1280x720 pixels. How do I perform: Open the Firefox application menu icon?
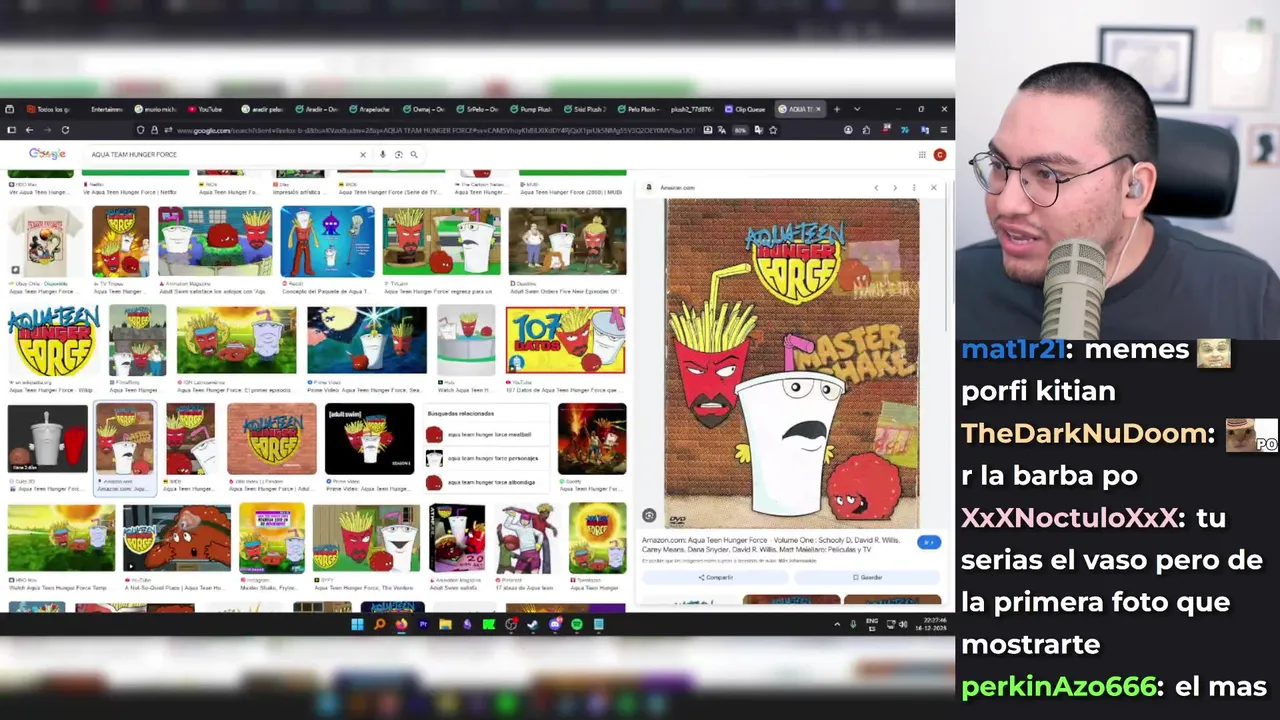pos(943,130)
